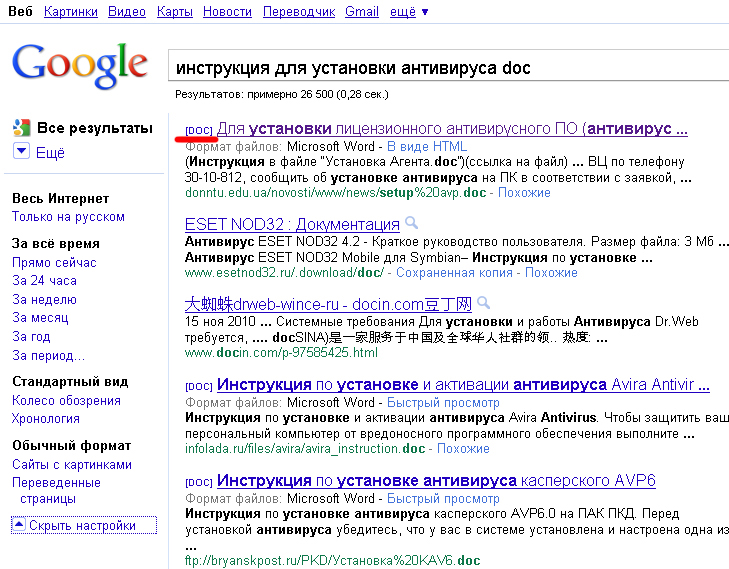This screenshot has height=569, width=729.
Task: Open the Avira Antivir installation instruction result
Action: pyautogui.click(x=463, y=385)
